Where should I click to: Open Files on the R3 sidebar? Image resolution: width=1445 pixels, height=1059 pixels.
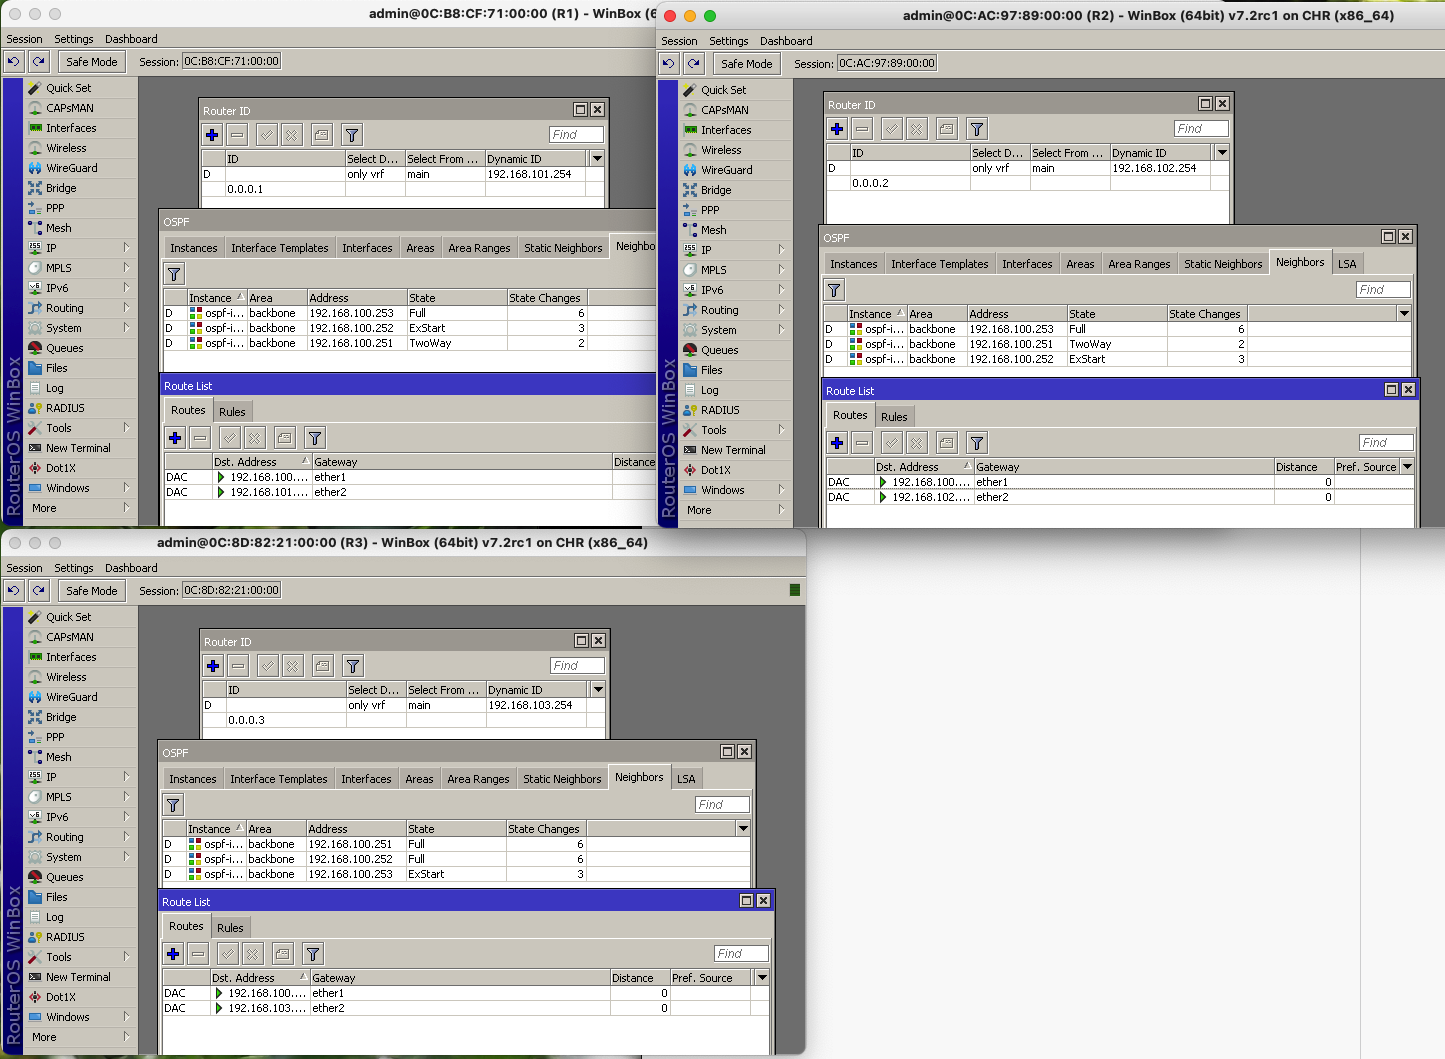coord(55,897)
